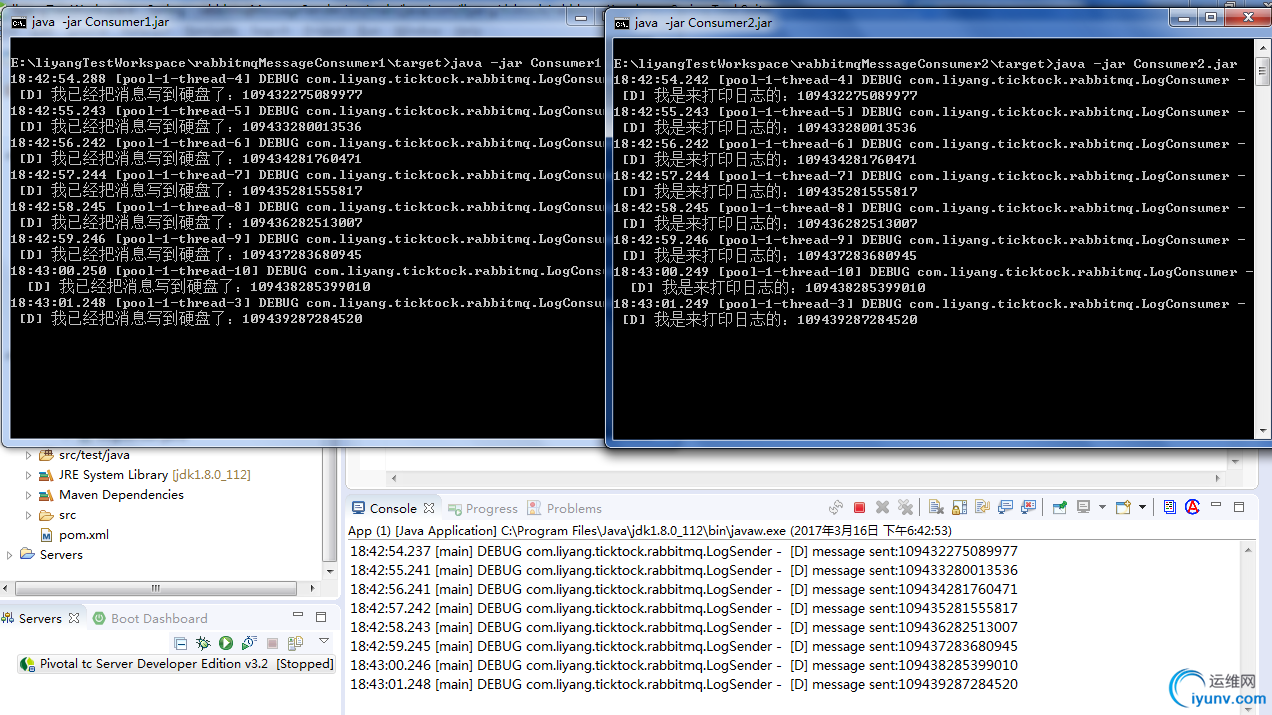Toggle show console on standard output change
The height and width of the screenshot is (715, 1272).
1005,508
